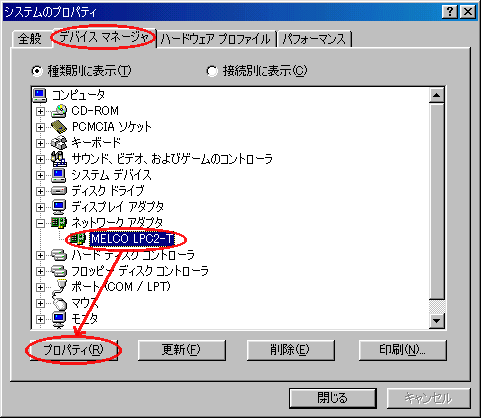Viewport: 481px width, 418px height.
Task: Open the ハードウェア プロファイル tab
Action: tap(216, 39)
